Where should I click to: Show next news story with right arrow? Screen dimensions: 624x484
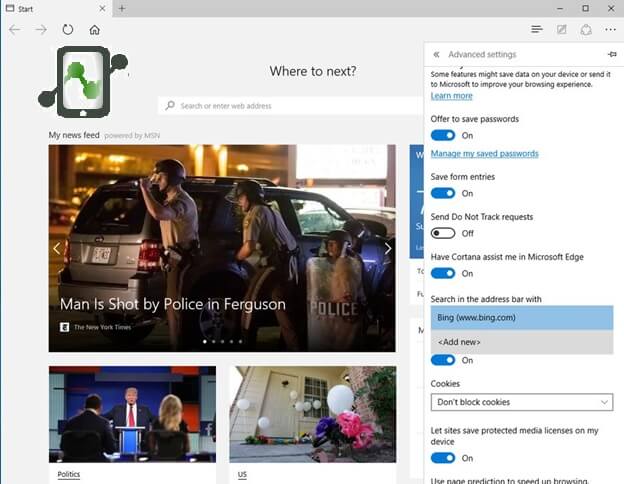388,249
